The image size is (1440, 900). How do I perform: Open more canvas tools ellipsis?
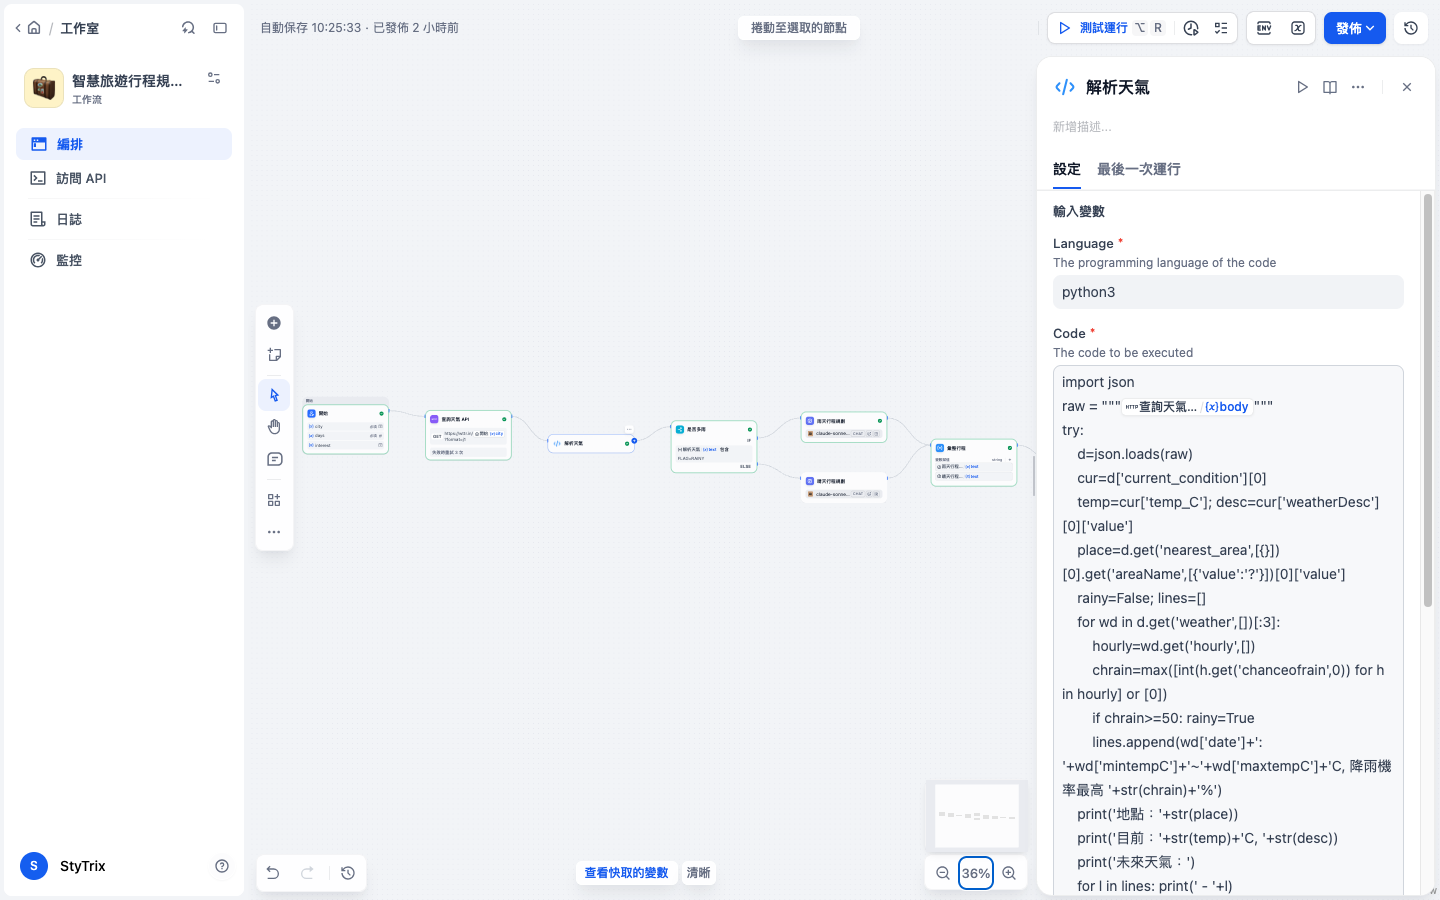pos(274,532)
